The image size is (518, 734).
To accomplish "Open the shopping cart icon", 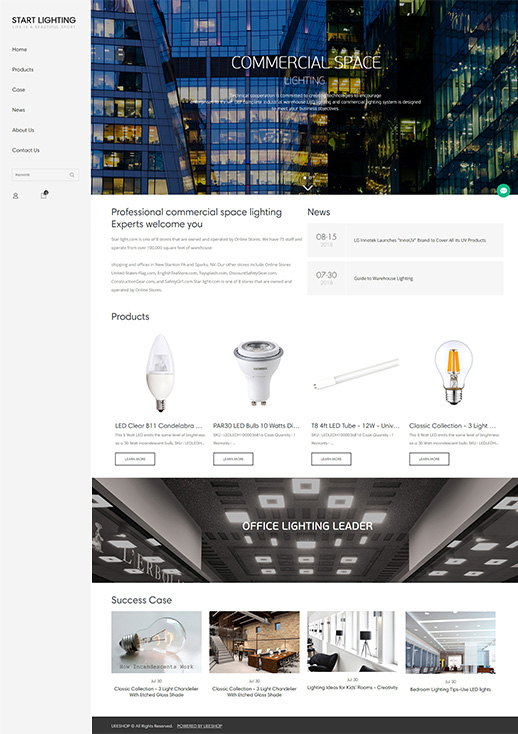I will (44, 195).
